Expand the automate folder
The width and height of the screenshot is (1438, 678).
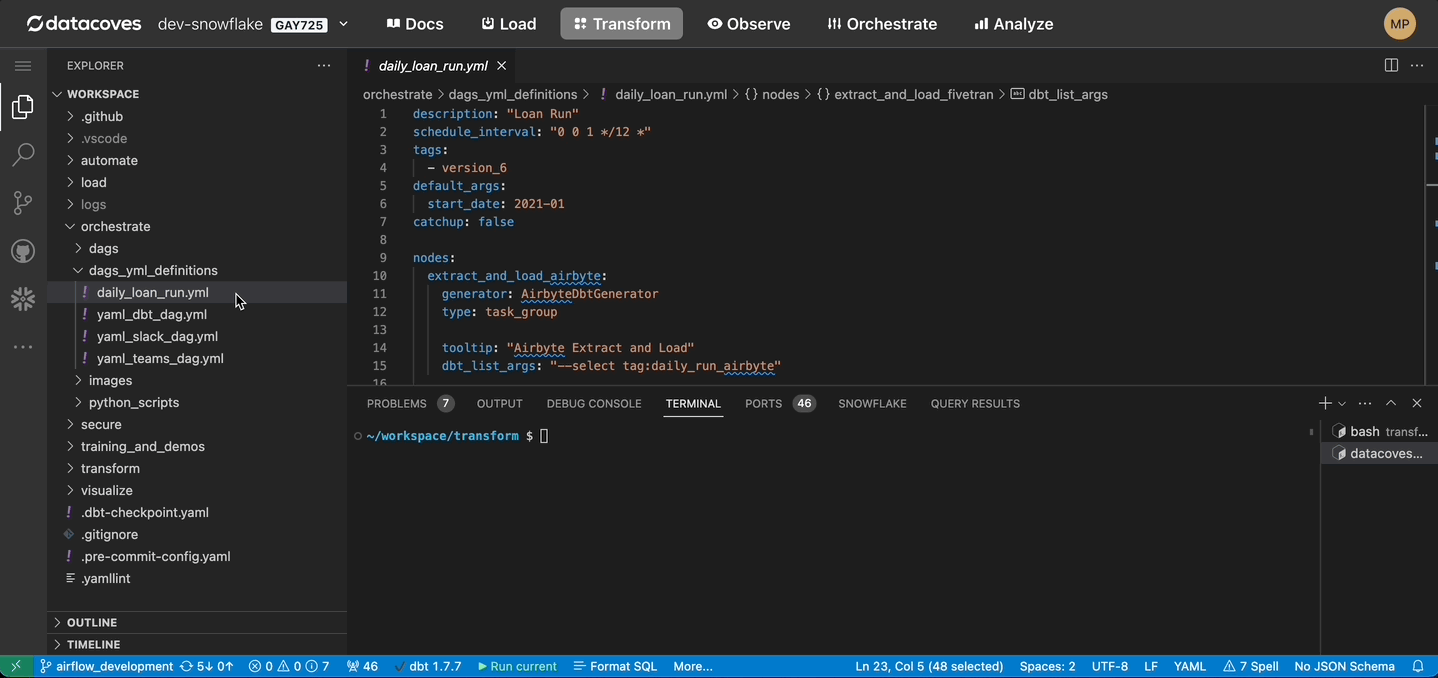coord(197,160)
